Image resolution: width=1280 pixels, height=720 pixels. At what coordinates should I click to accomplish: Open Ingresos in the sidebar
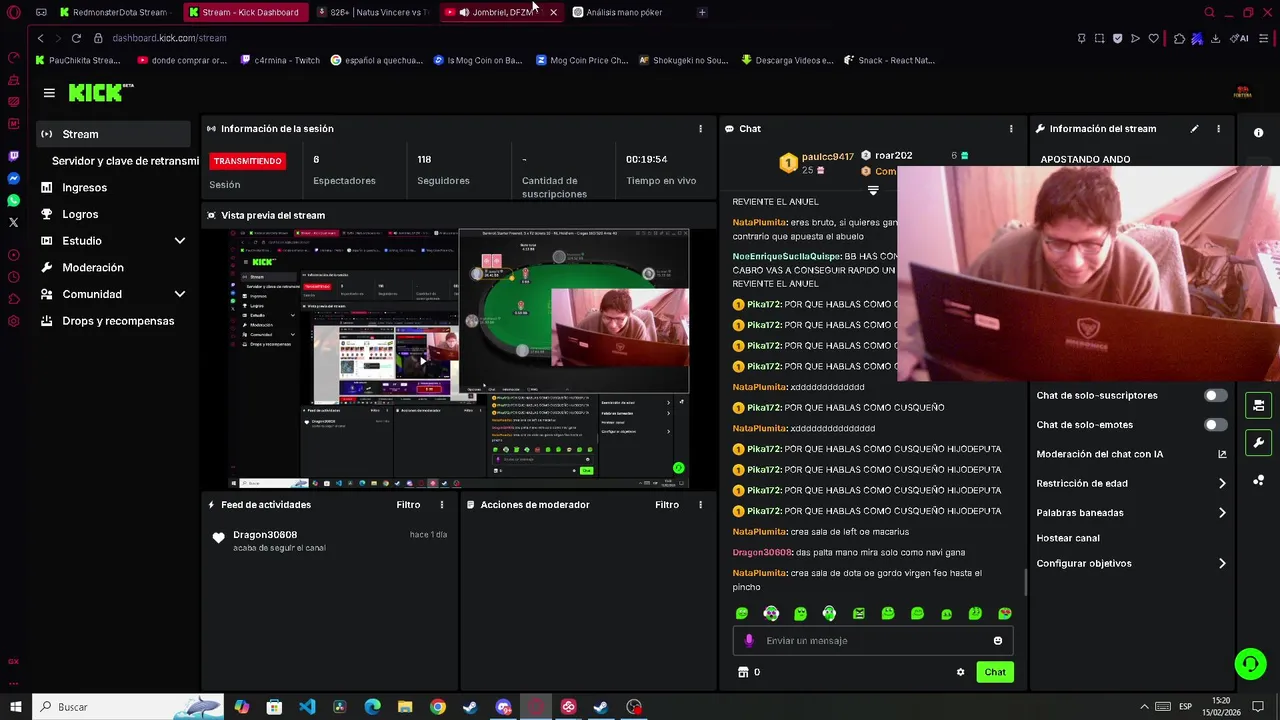[x=84, y=188]
